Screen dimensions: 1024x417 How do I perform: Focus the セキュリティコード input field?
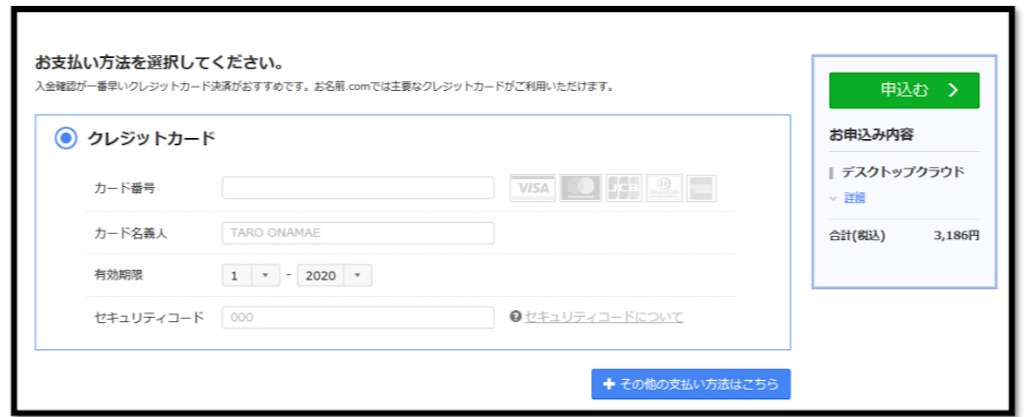click(x=358, y=317)
